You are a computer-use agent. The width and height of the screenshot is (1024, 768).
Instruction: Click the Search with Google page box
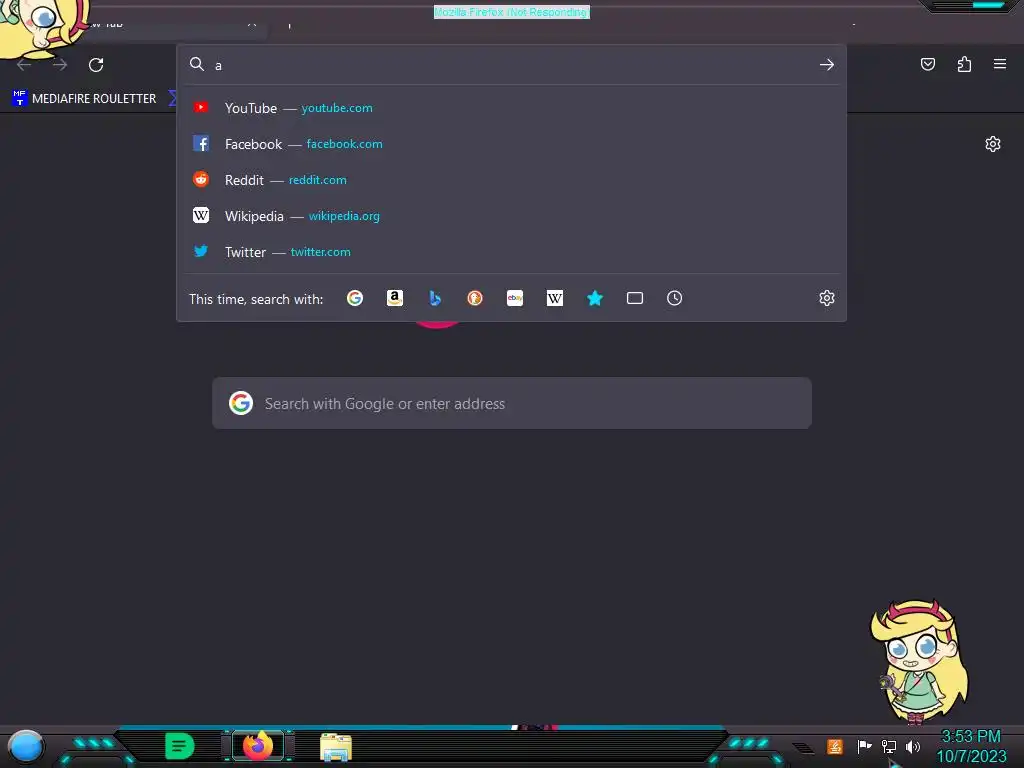click(x=512, y=403)
